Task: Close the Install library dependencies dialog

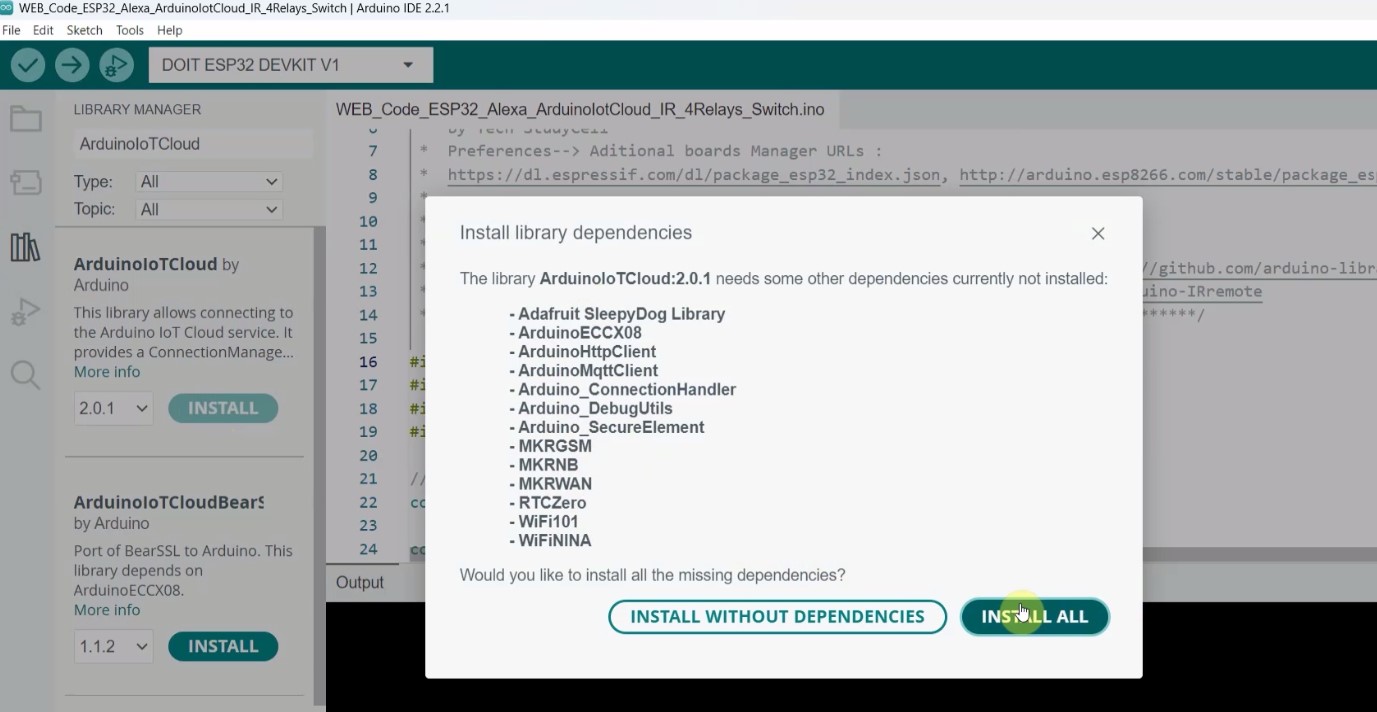Action: point(1097,233)
